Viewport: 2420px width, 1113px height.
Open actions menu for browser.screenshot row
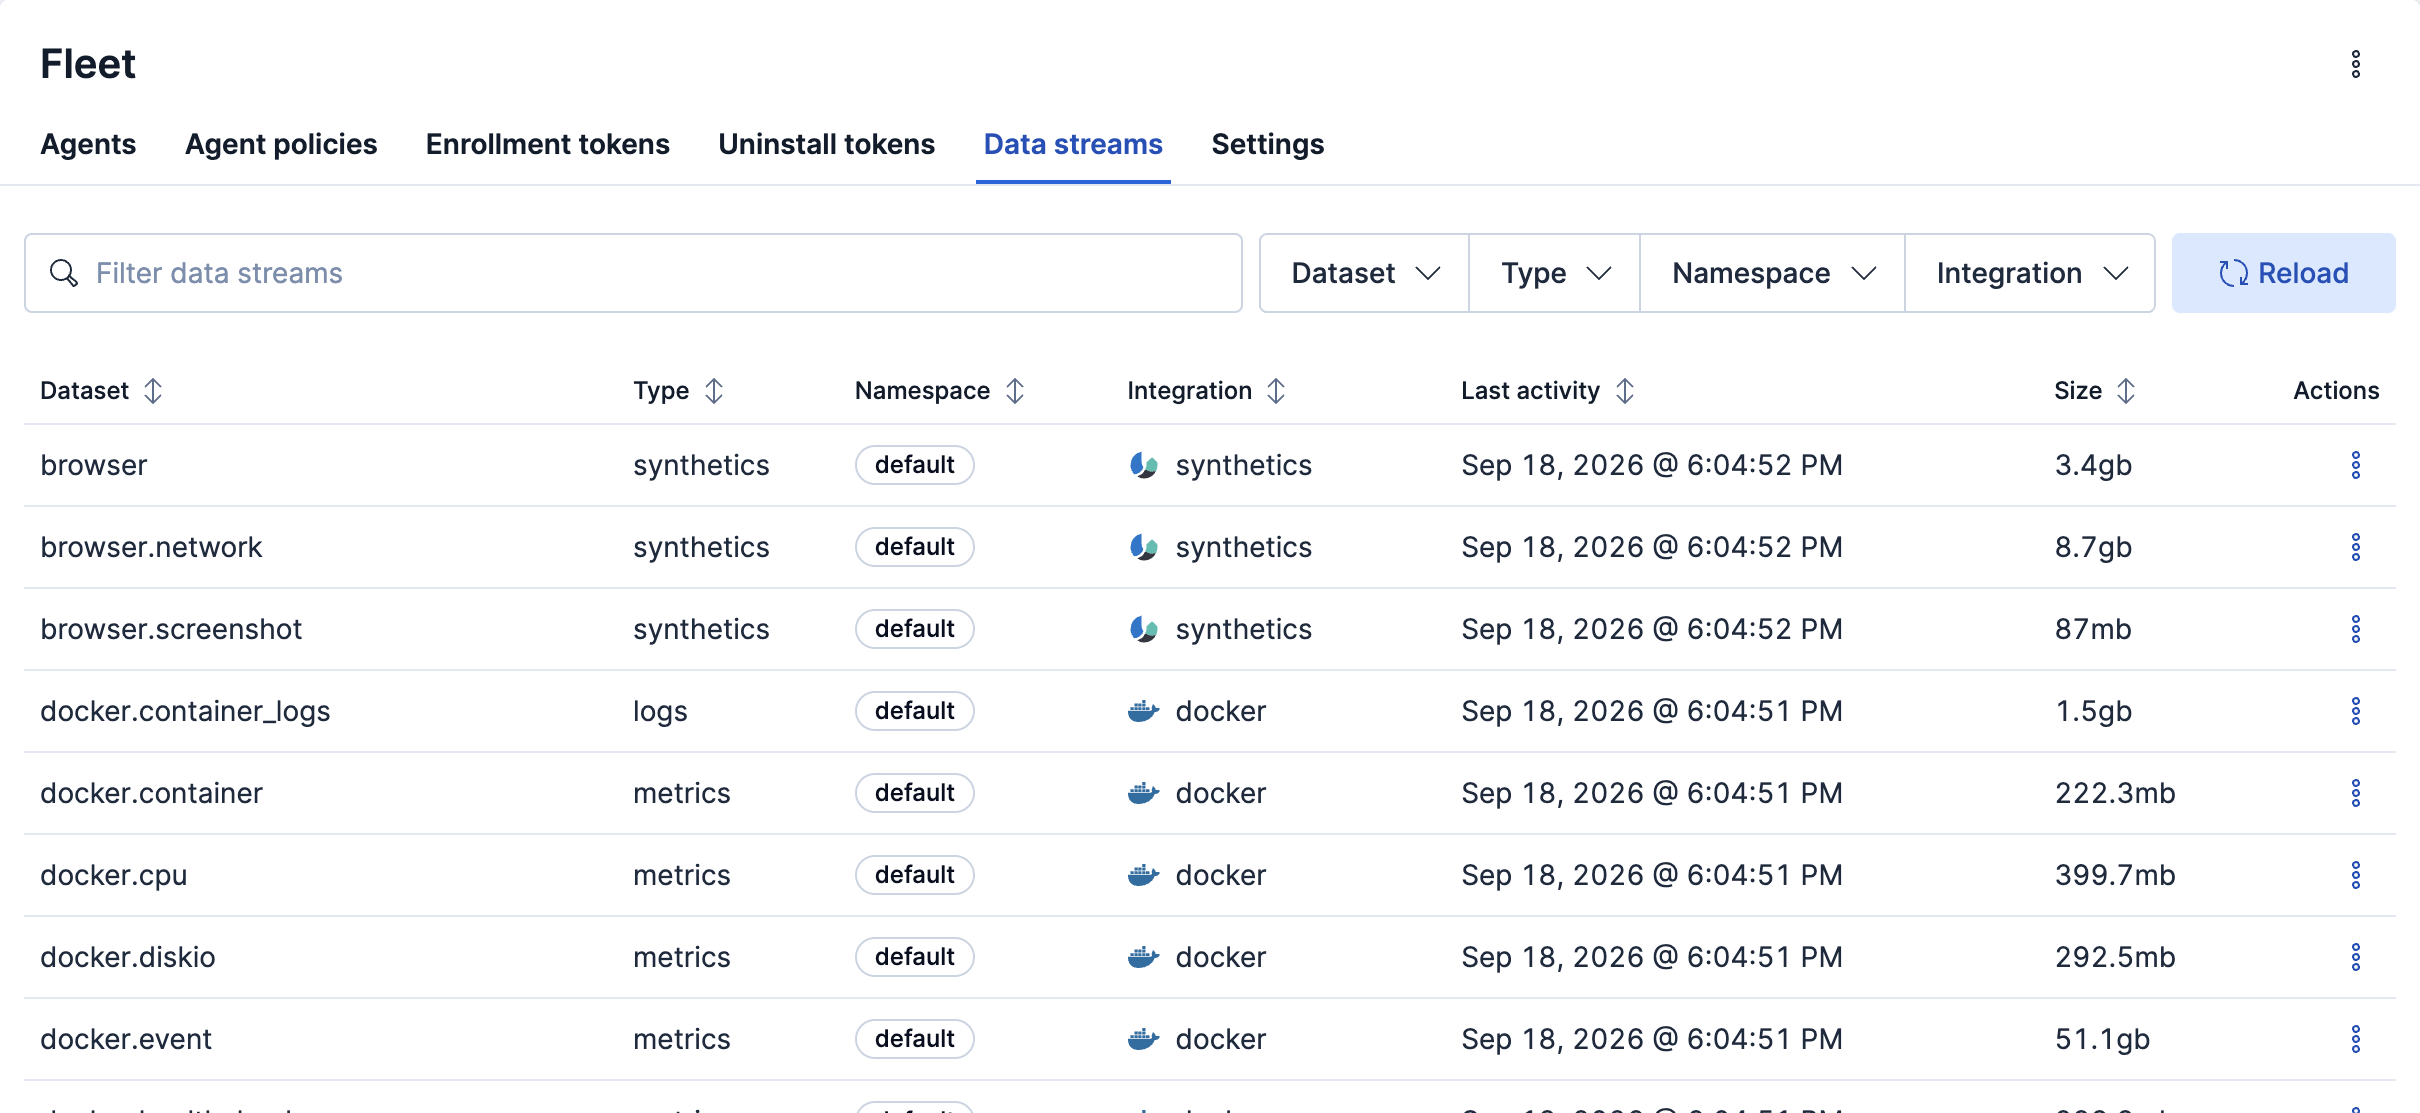click(2355, 629)
